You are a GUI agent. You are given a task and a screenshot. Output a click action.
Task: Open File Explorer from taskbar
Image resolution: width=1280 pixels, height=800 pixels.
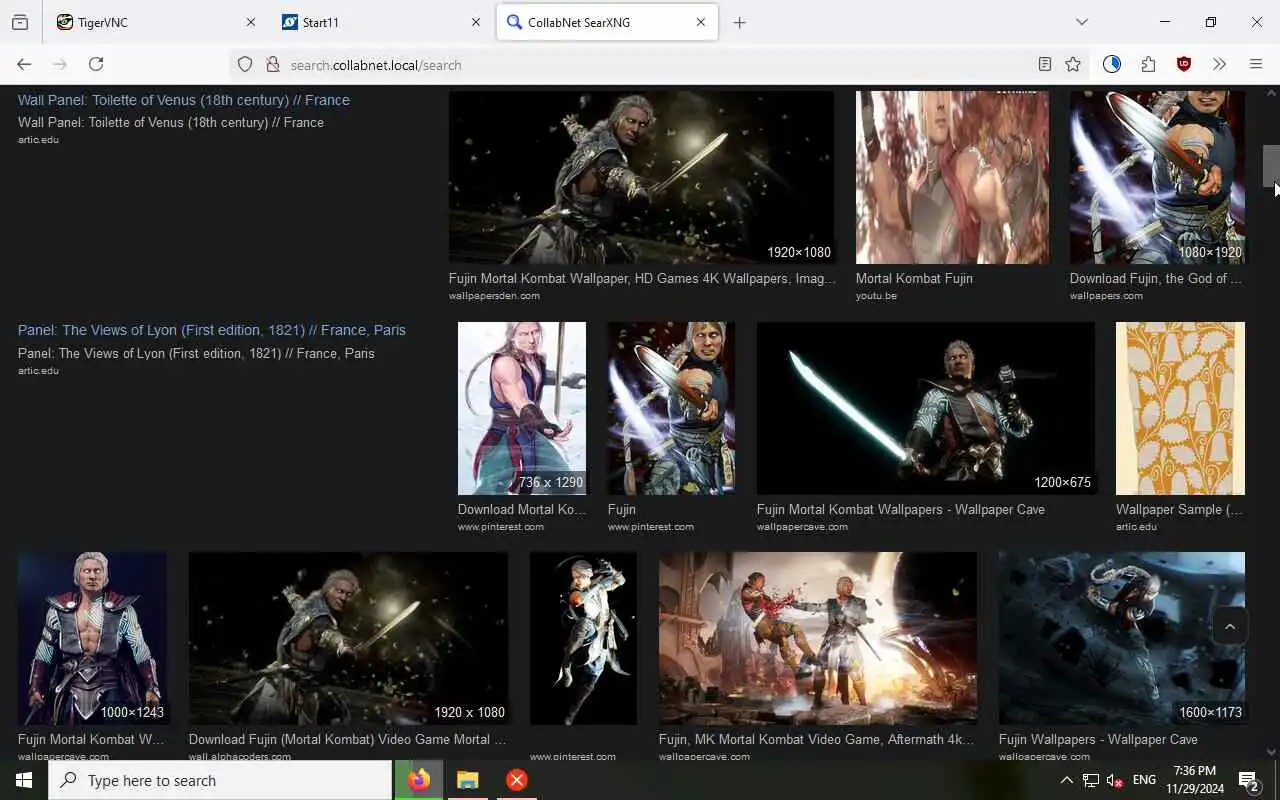(468, 780)
